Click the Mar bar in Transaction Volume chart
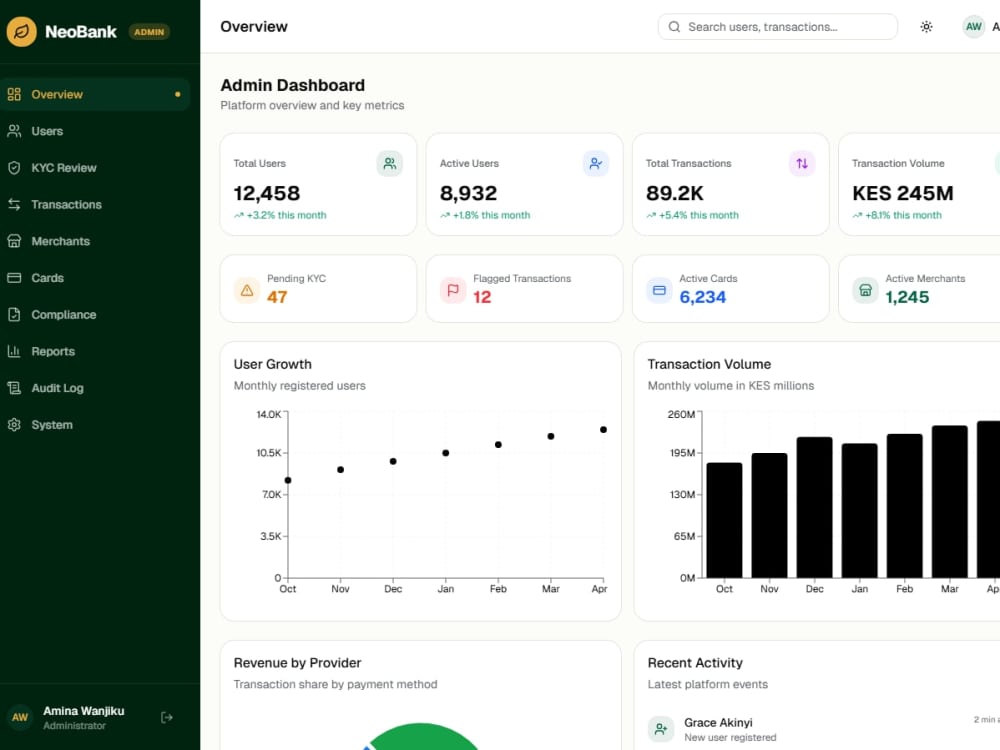This screenshot has width=1000, height=750. pyautogui.click(x=950, y=501)
